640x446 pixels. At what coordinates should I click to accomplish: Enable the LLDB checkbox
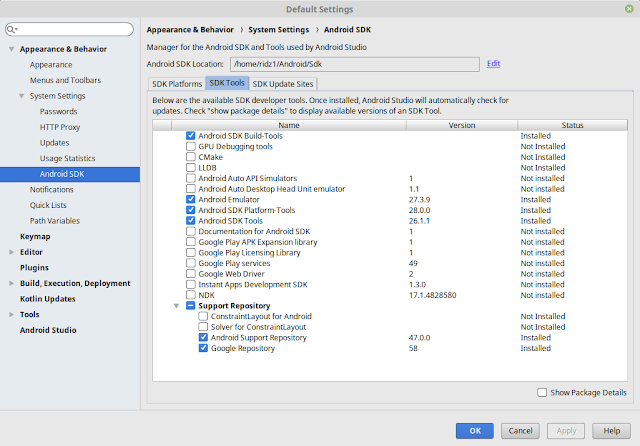[191, 167]
